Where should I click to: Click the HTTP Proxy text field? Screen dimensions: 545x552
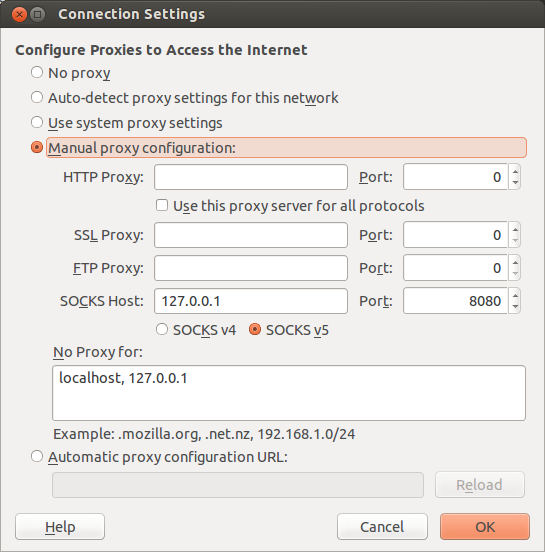[251, 177]
